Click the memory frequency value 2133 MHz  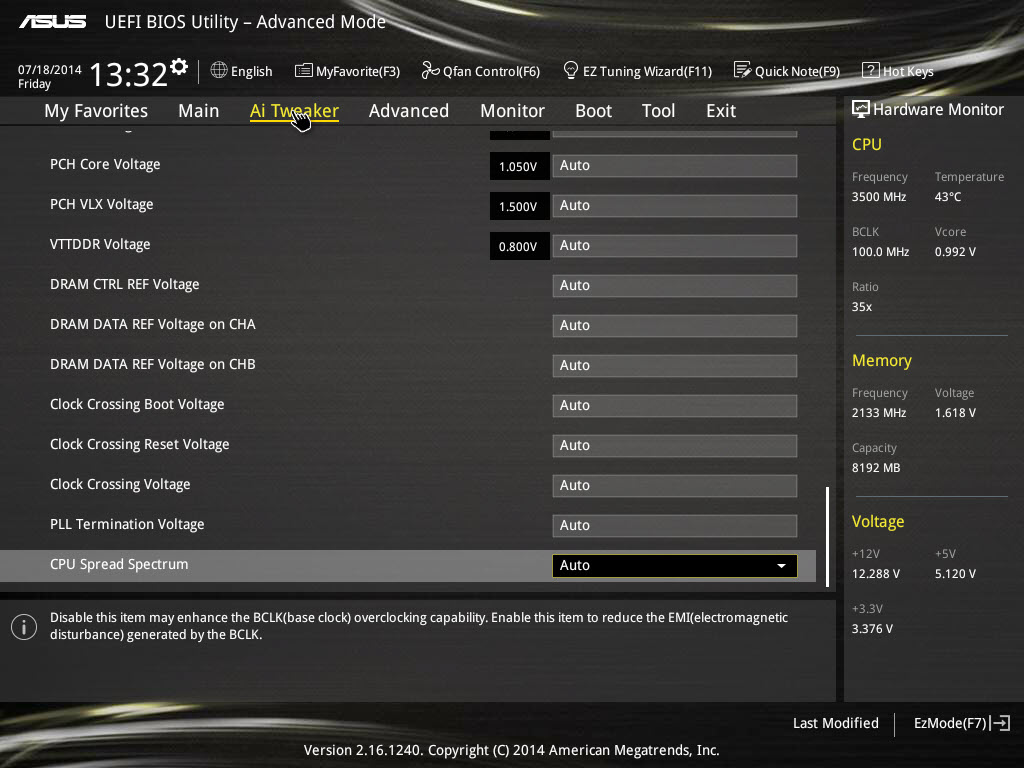tap(879, 413)
